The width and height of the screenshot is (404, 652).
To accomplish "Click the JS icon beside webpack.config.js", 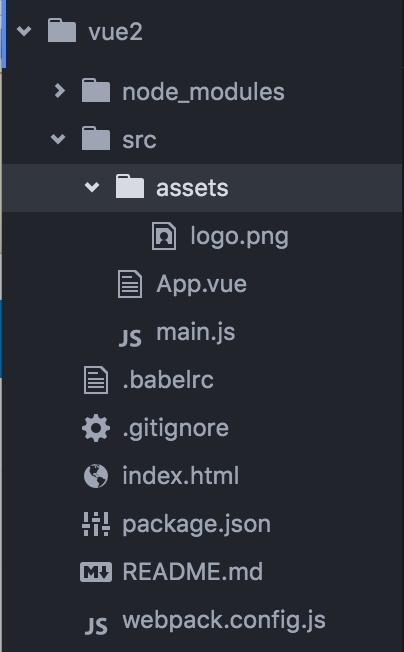I will [96, 625].
